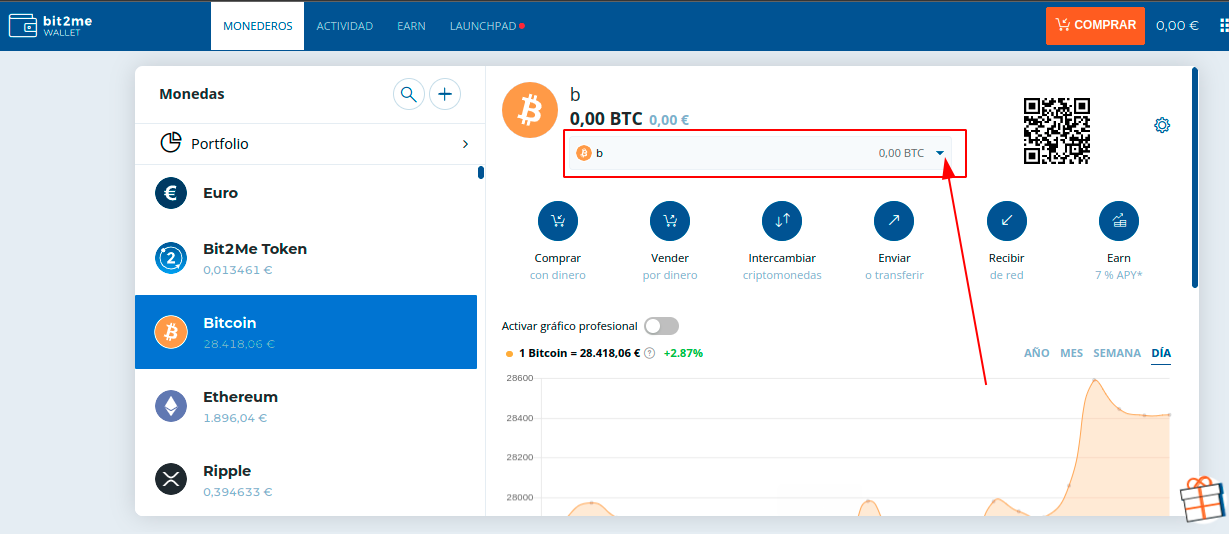Select Bitcoin in the coin list
The image size is (1229, 534).
(x=306, y=332)
